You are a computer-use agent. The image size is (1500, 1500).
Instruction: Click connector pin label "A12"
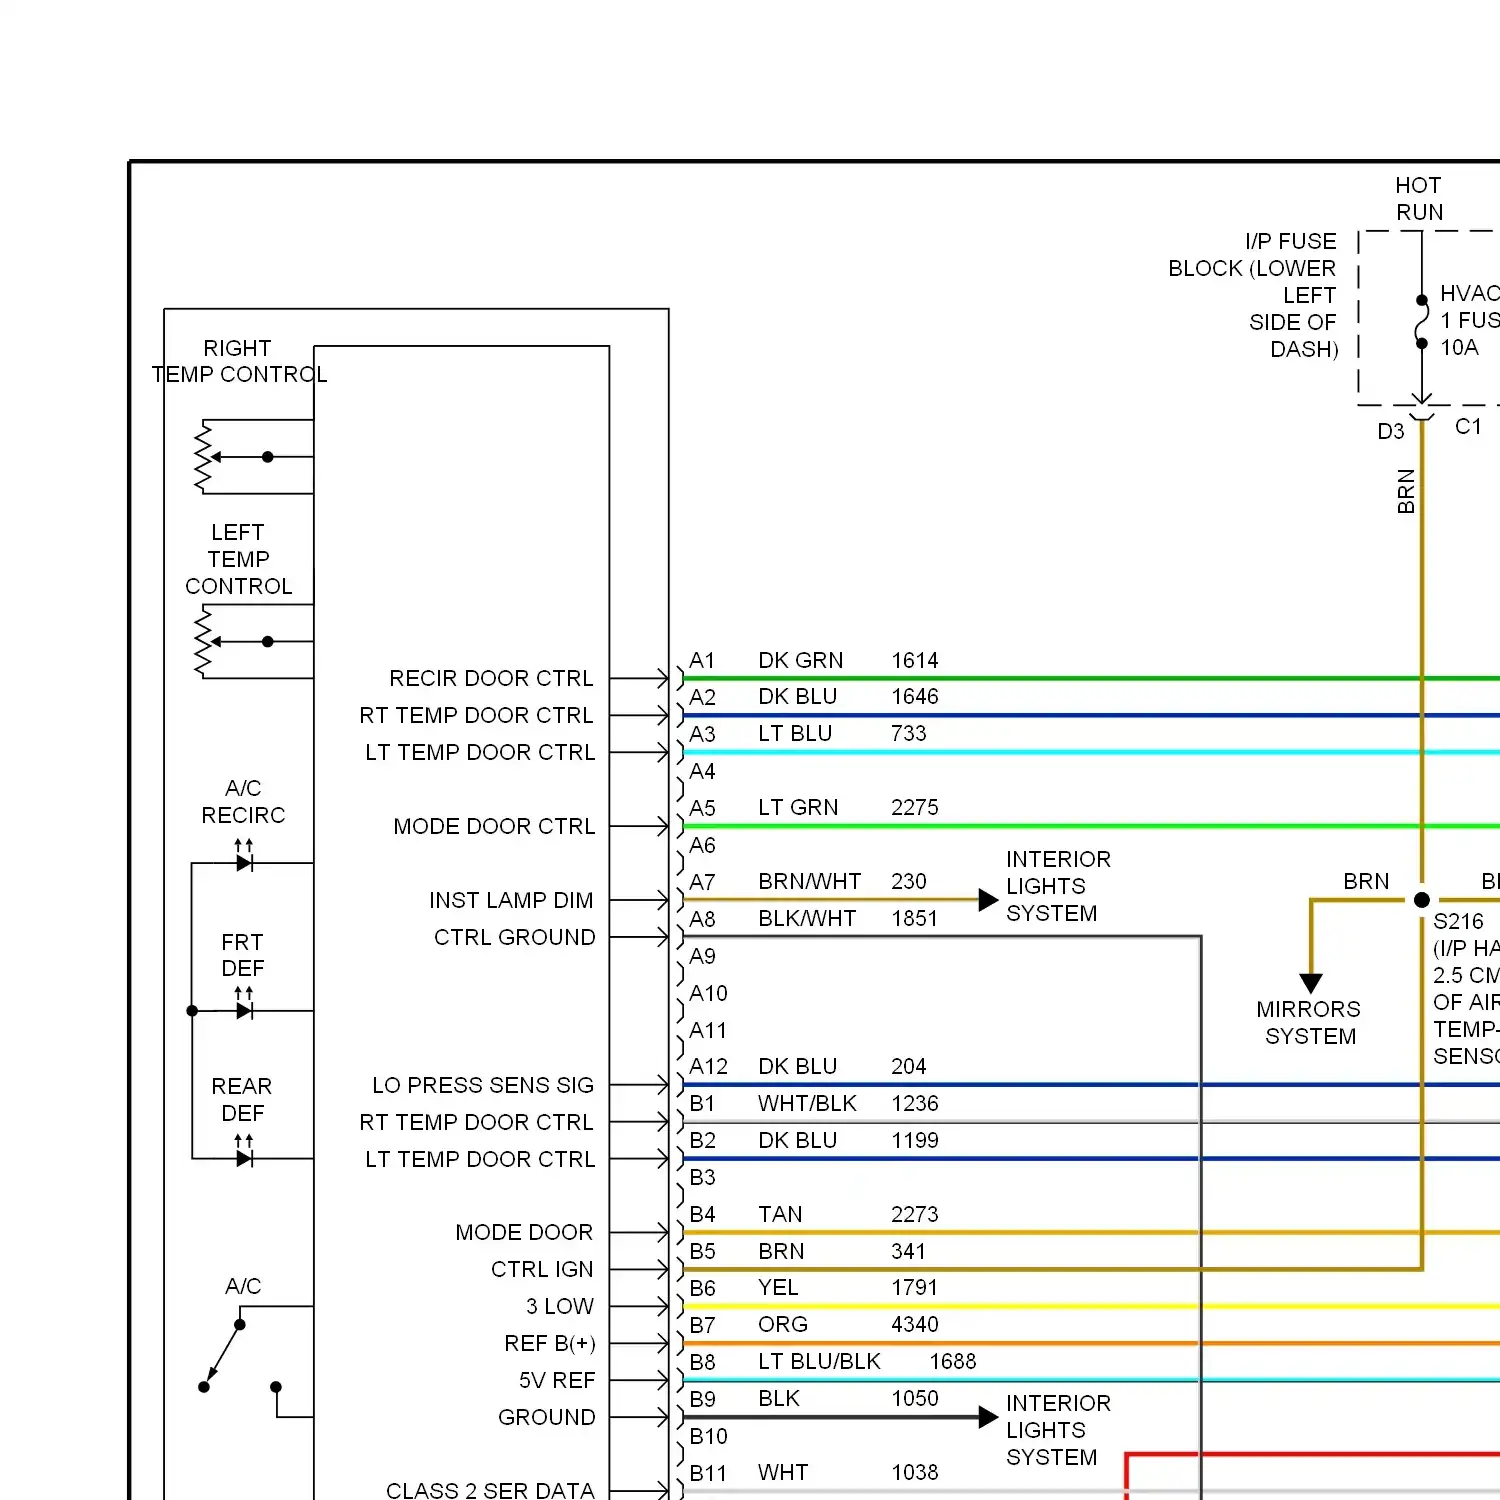[708, 1066]
